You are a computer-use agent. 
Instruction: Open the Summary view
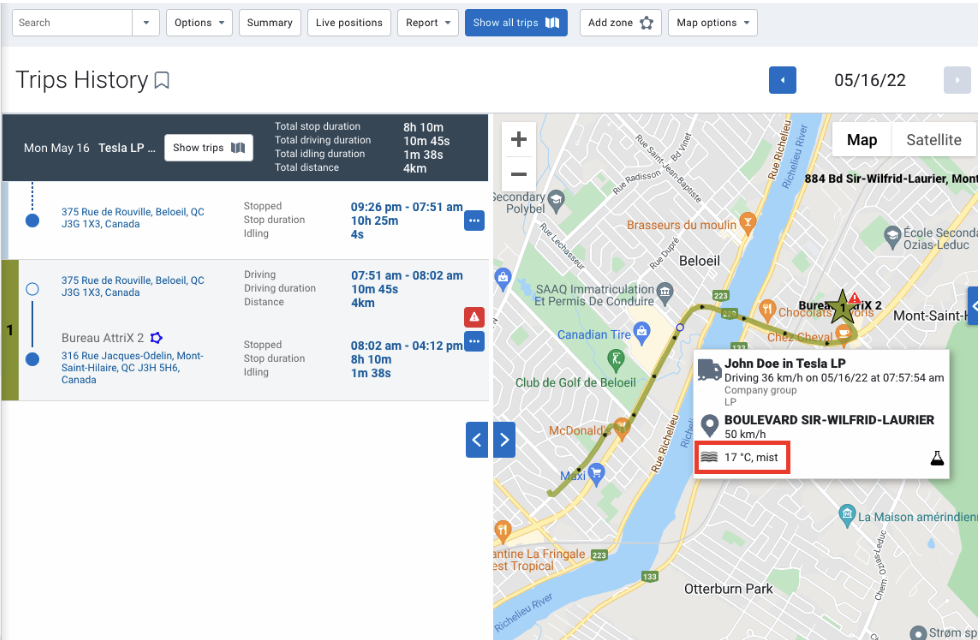point(269,22)
